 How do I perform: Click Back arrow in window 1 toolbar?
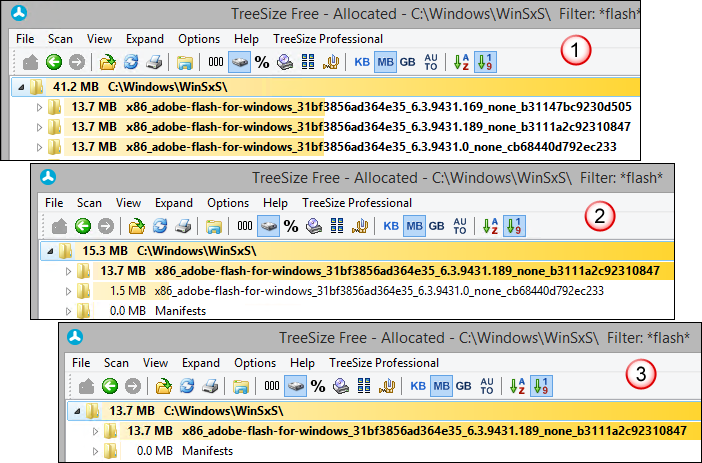(54, 62)
